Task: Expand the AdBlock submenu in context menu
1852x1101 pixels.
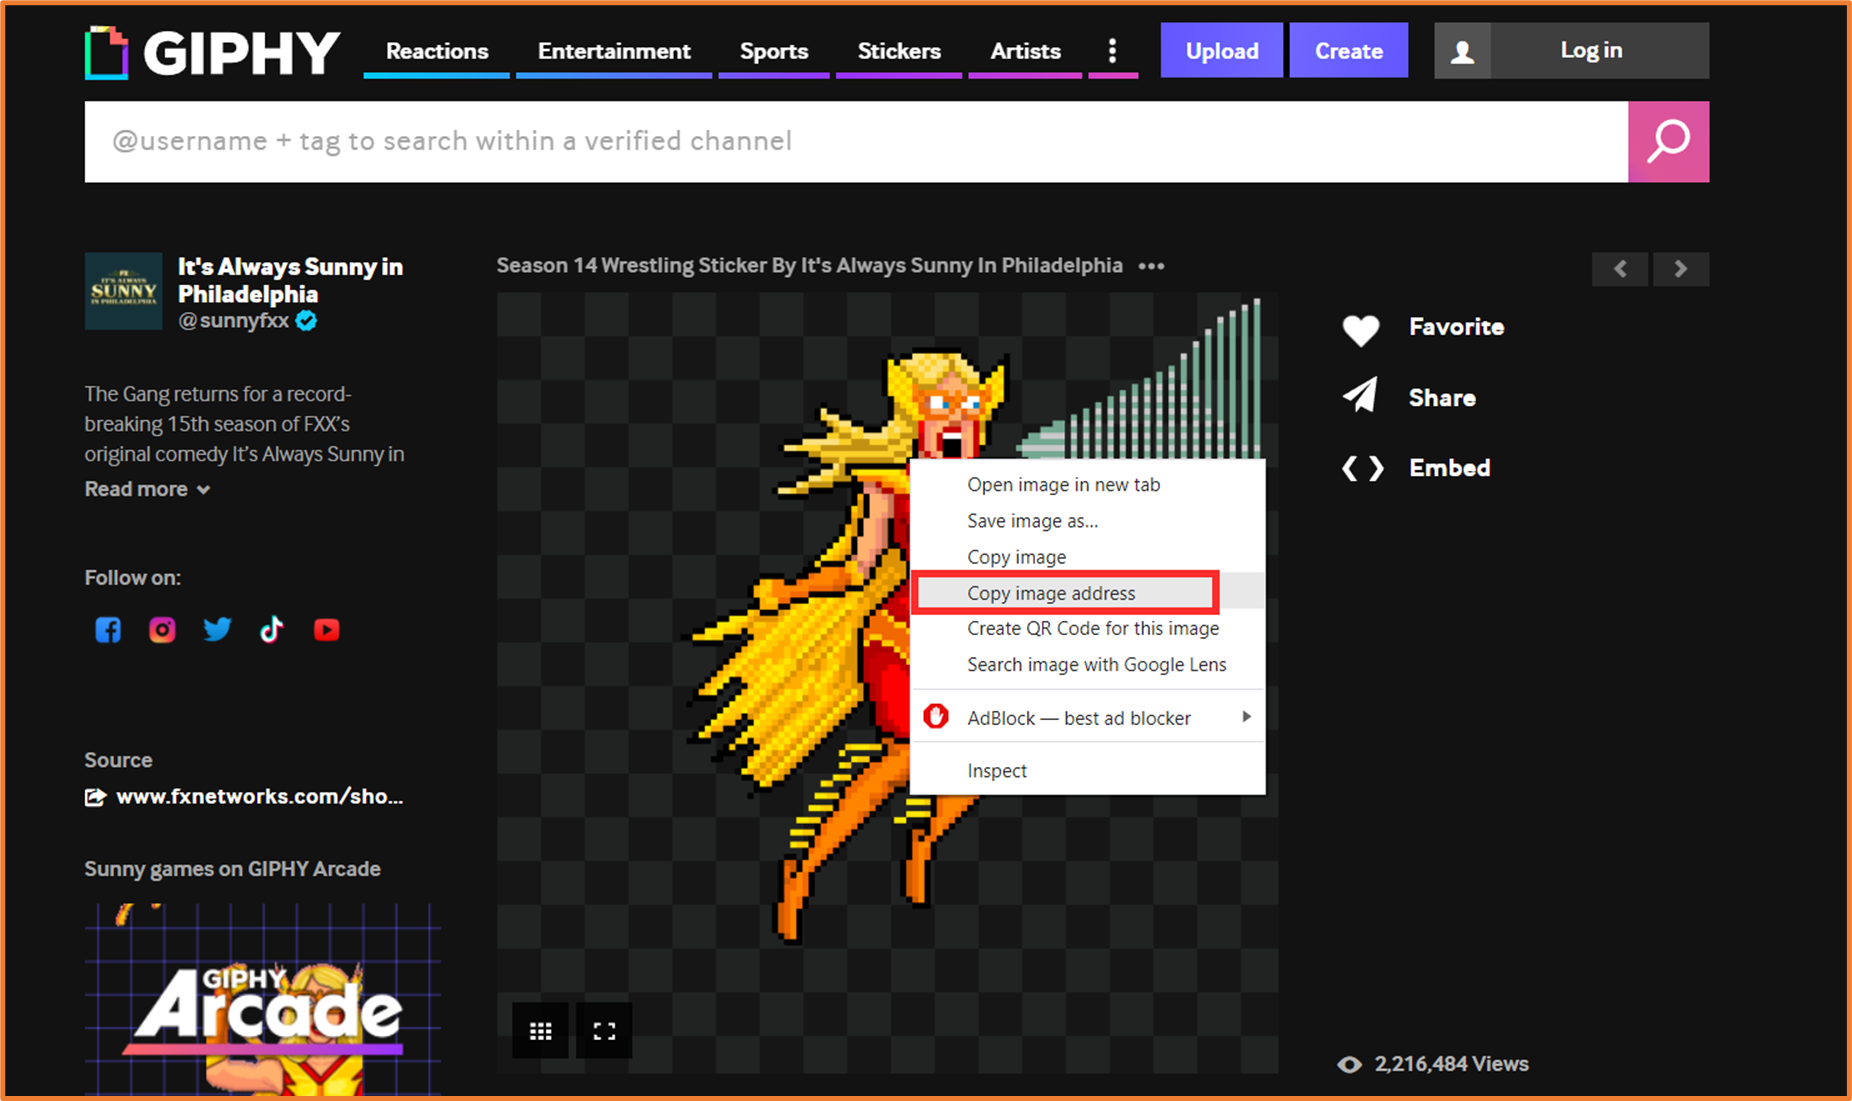Action: [1246, 717]
